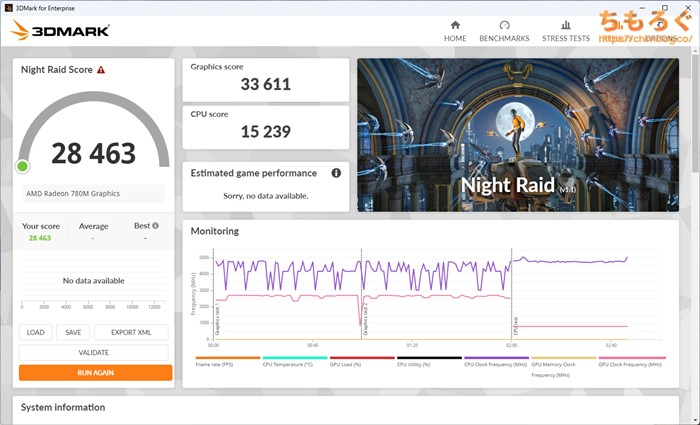Click EXPORT XML button
Screen dimensions: 700x425
click(131, 333)
